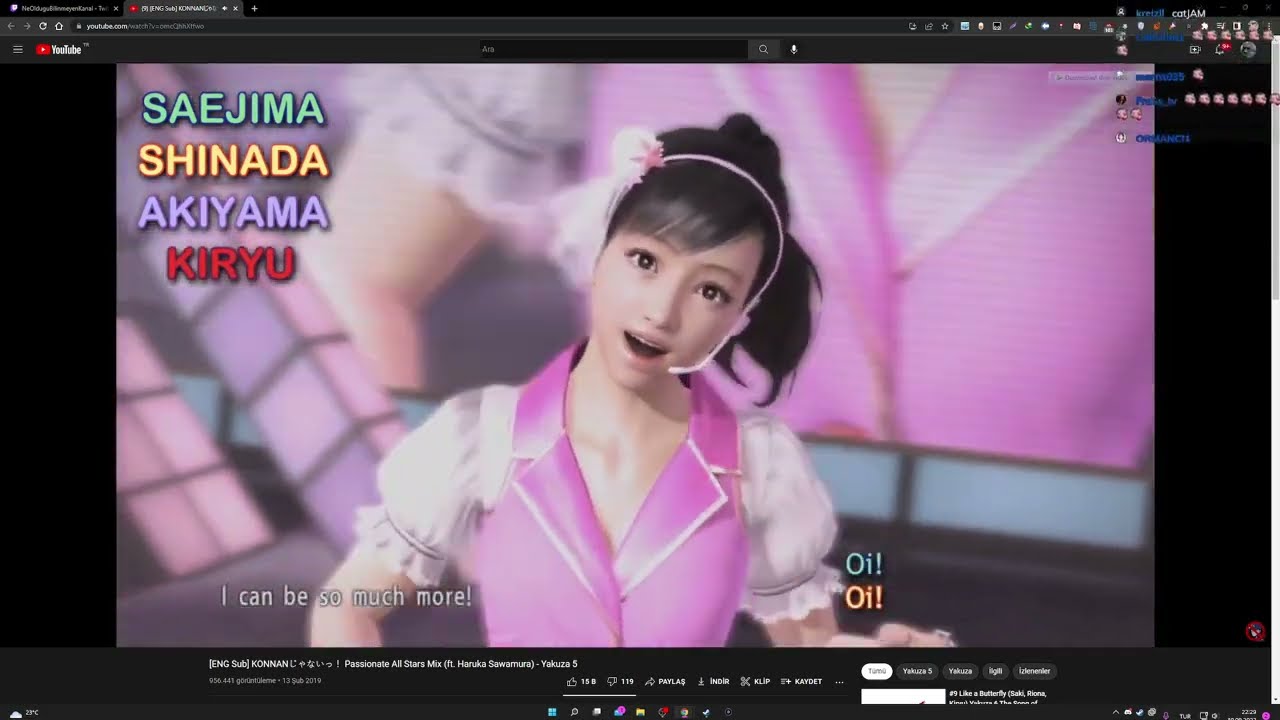
Task: Click the KAYDET save button
Action: point(801,681)
